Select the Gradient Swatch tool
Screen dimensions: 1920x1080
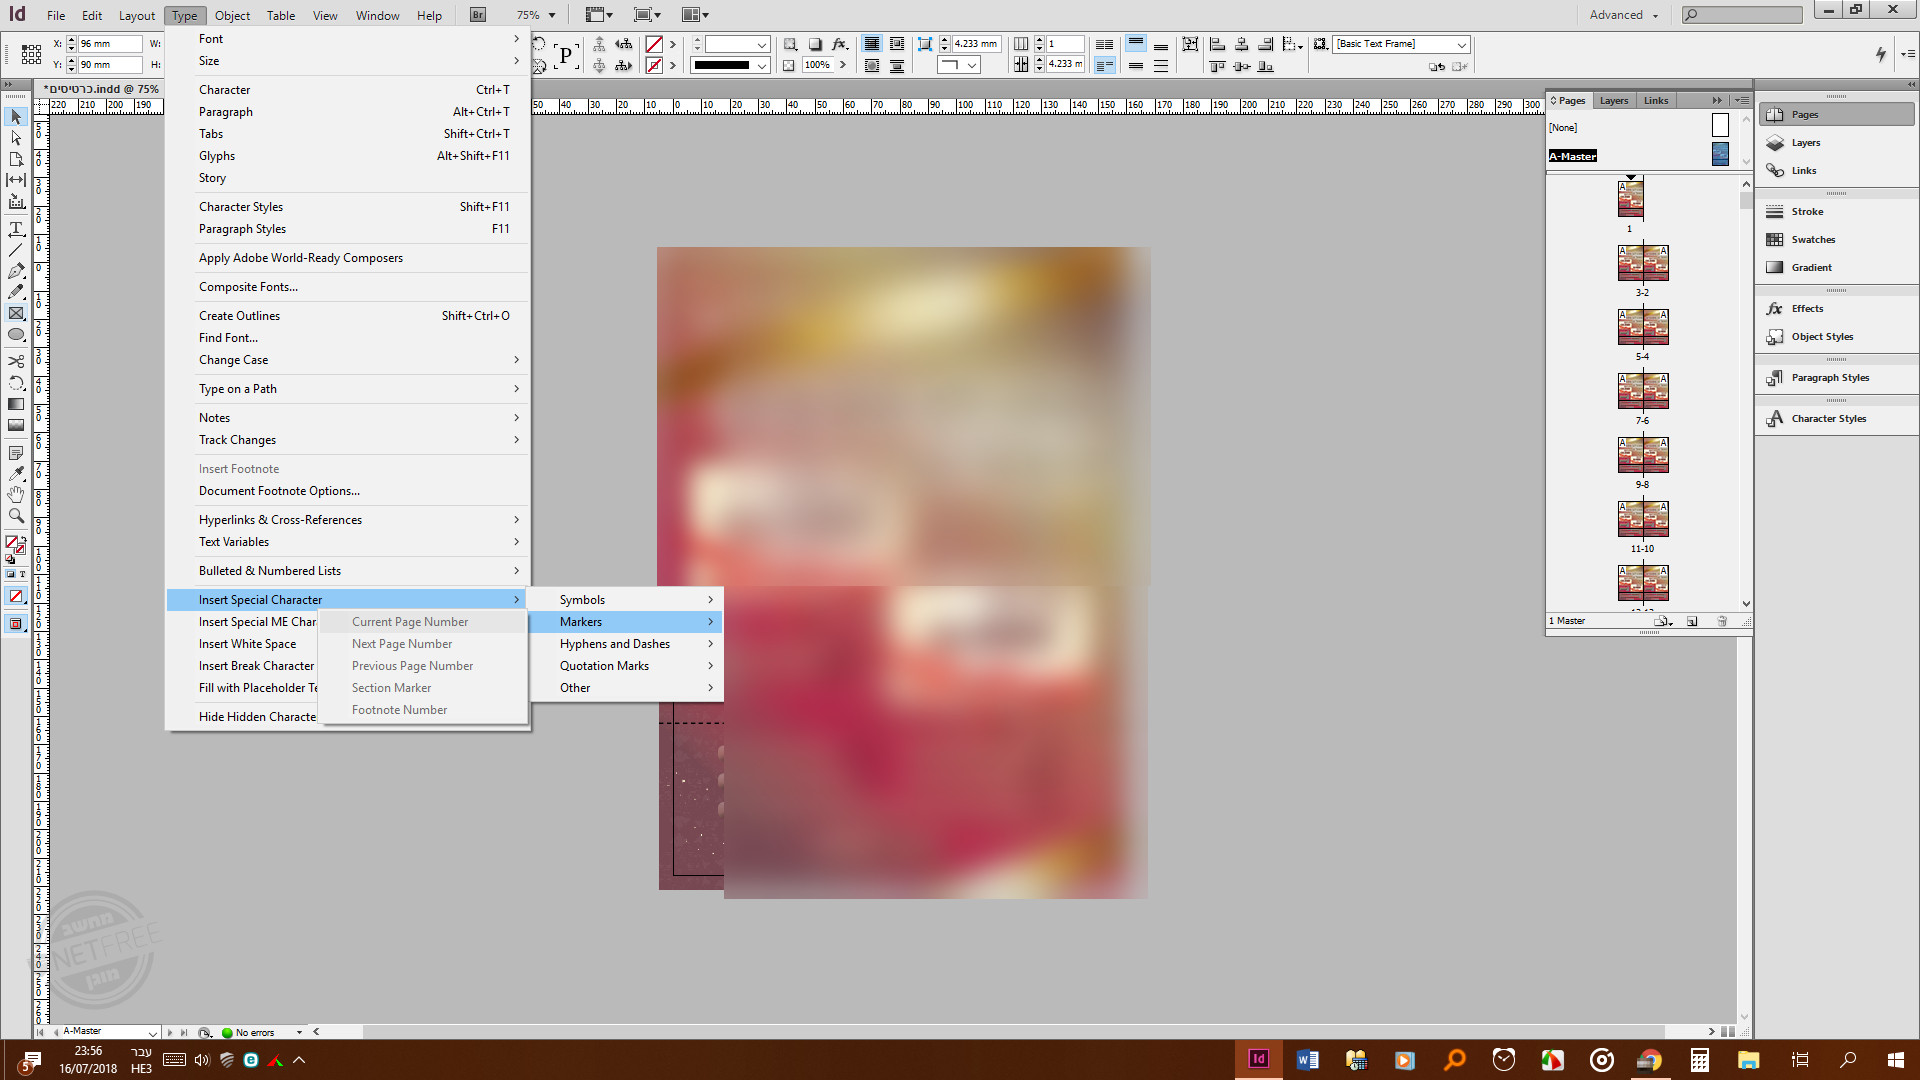pyautogui.click(x=16, y=404)
